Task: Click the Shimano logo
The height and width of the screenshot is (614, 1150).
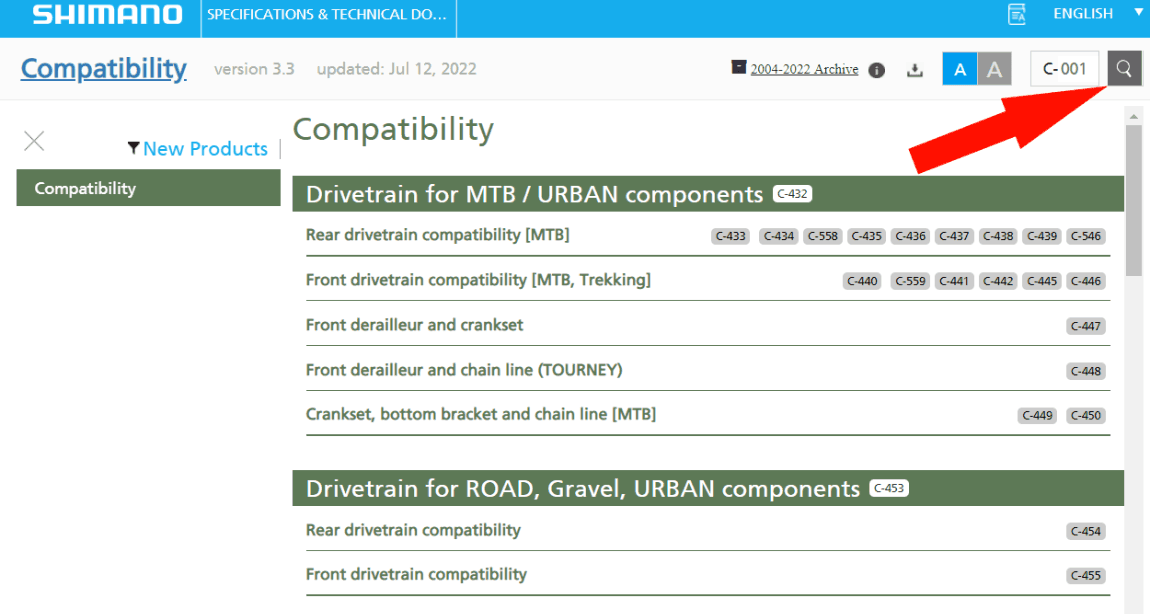Action: [108, 15]
